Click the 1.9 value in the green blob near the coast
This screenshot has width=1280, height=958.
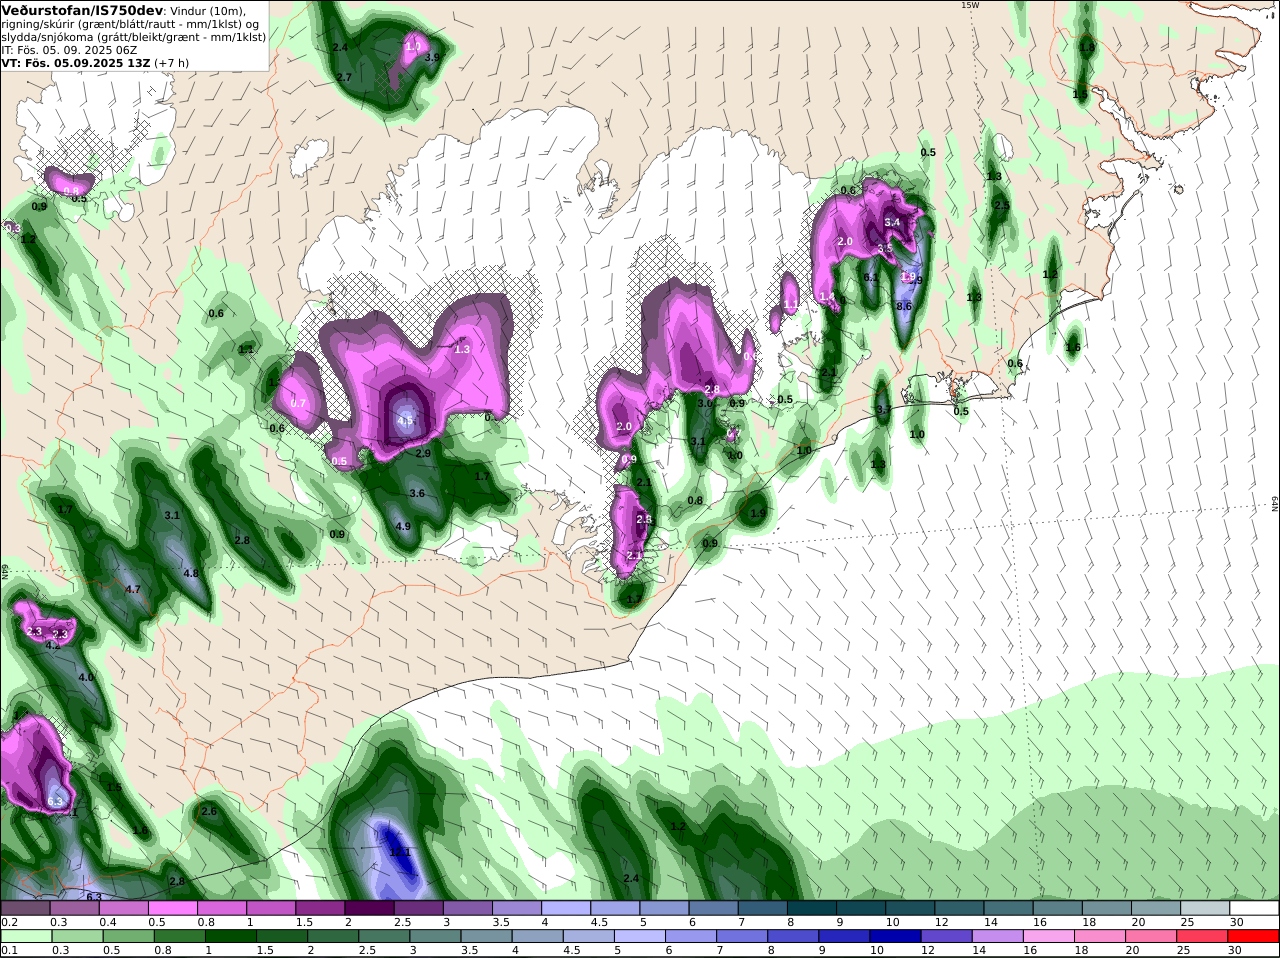[757, 514]
